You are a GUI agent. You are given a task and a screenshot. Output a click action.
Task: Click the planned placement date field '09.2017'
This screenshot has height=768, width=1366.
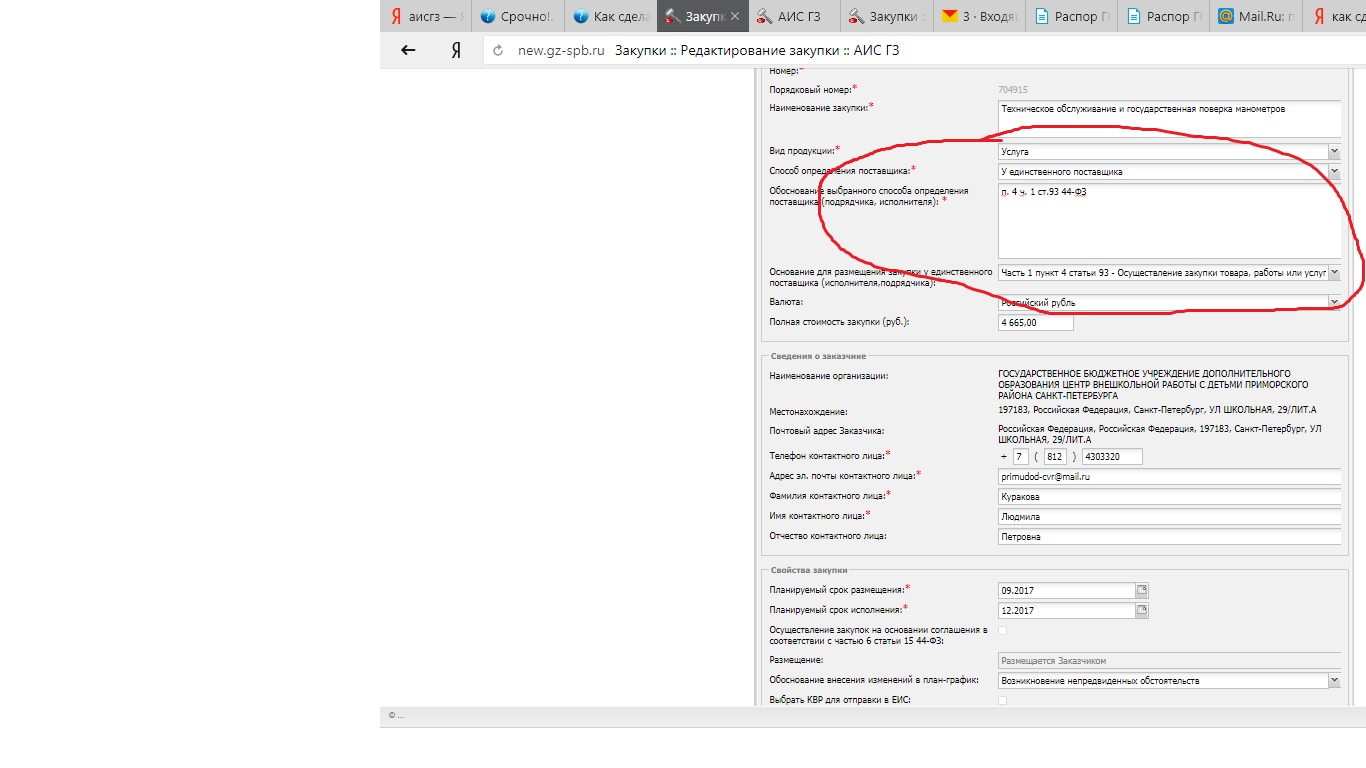pyautogui.click(x=1066, y=590)
